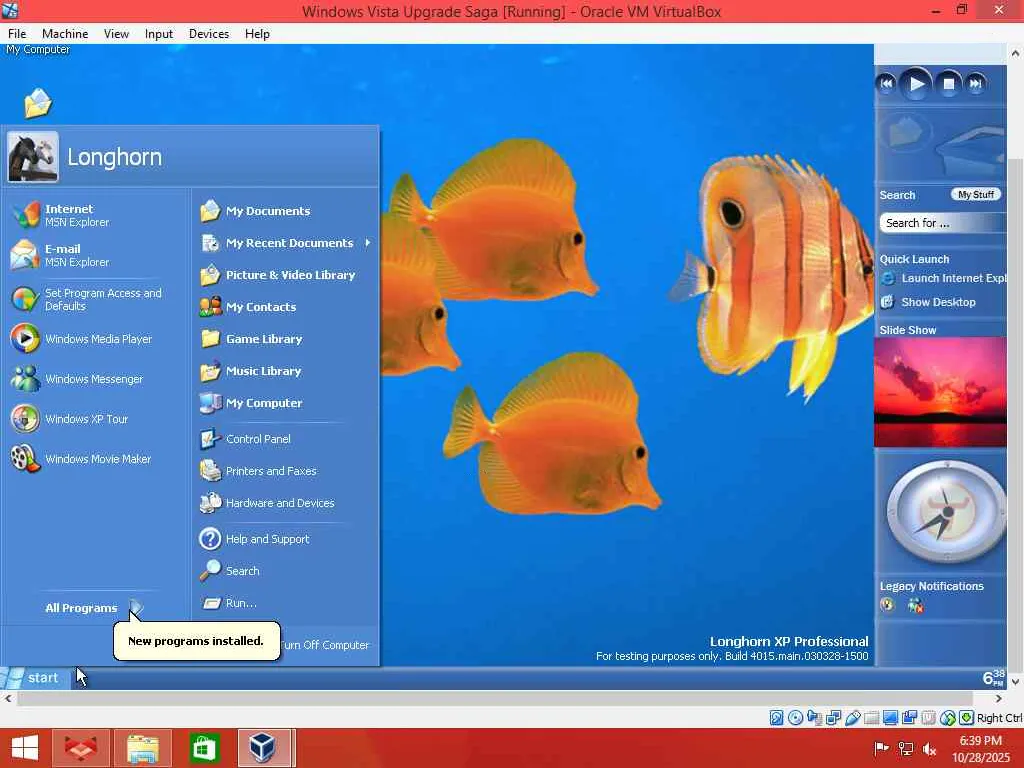This screenshot has width=1024, height=768.
Task: Click VirtualBox shared folders status icon
Action: pos(871,718)
